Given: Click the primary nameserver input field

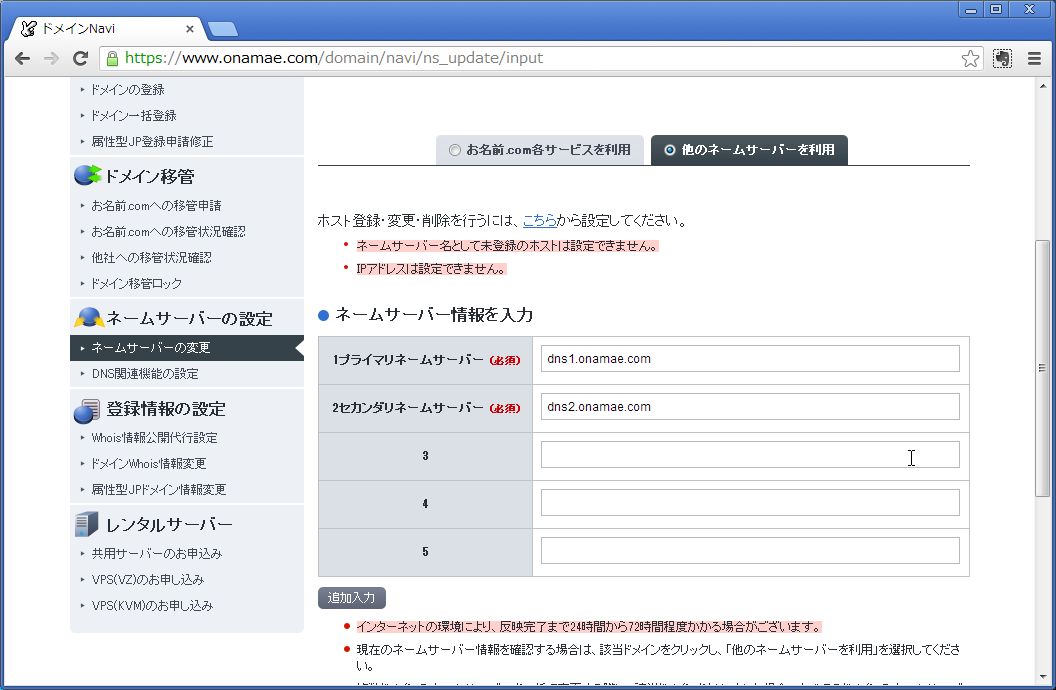Looking at the screenshot, I should (x=750, y=359).
